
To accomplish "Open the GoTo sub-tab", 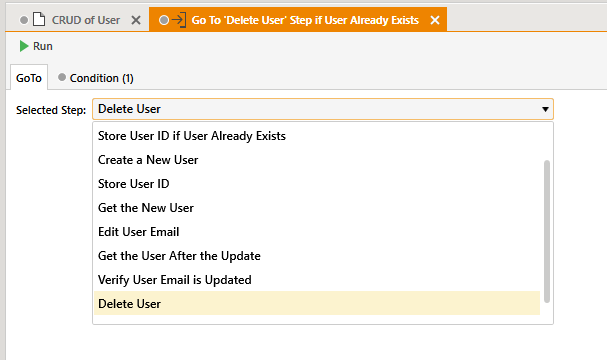I will tap(29, 78).
